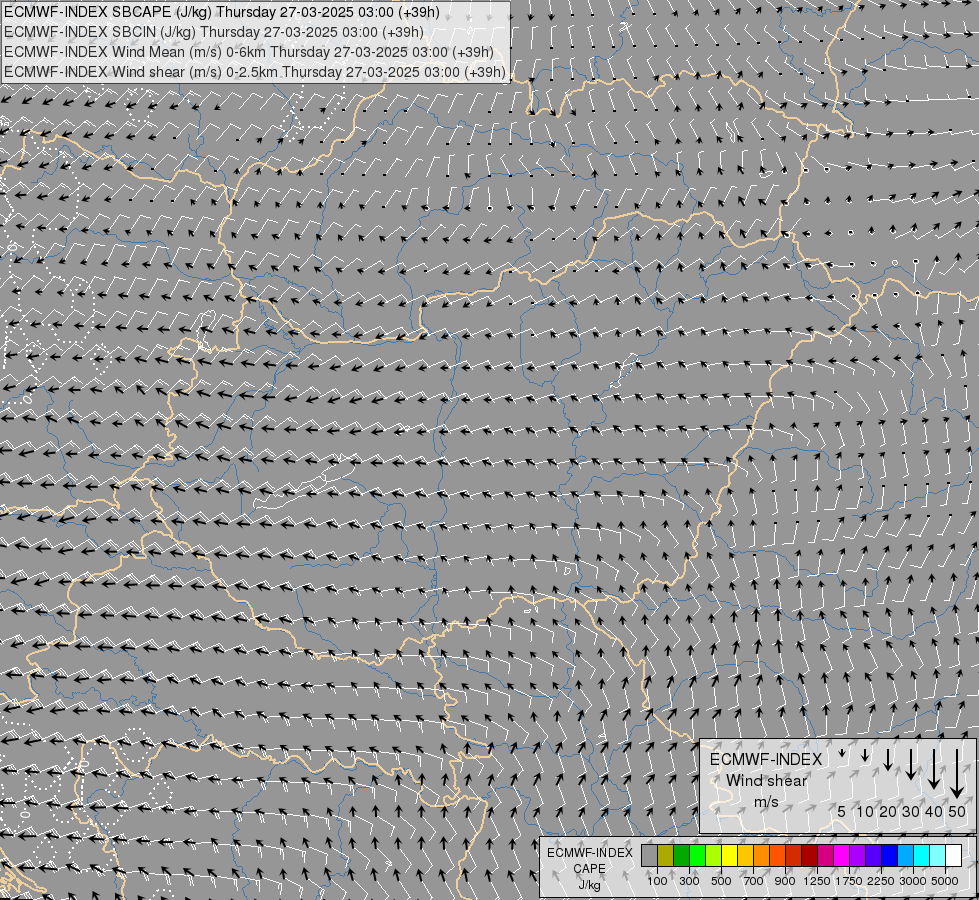
Task: Select the white CAPE legend swatch
Action: tap(954, 855)
